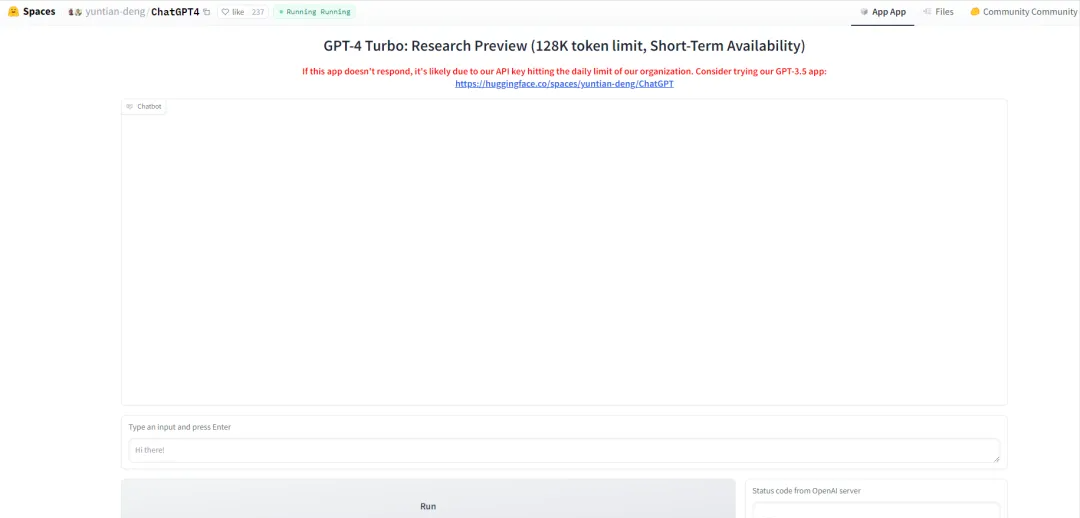Open the Files tab
Screen dimensions: 1080x518
[x=938, y=12]
